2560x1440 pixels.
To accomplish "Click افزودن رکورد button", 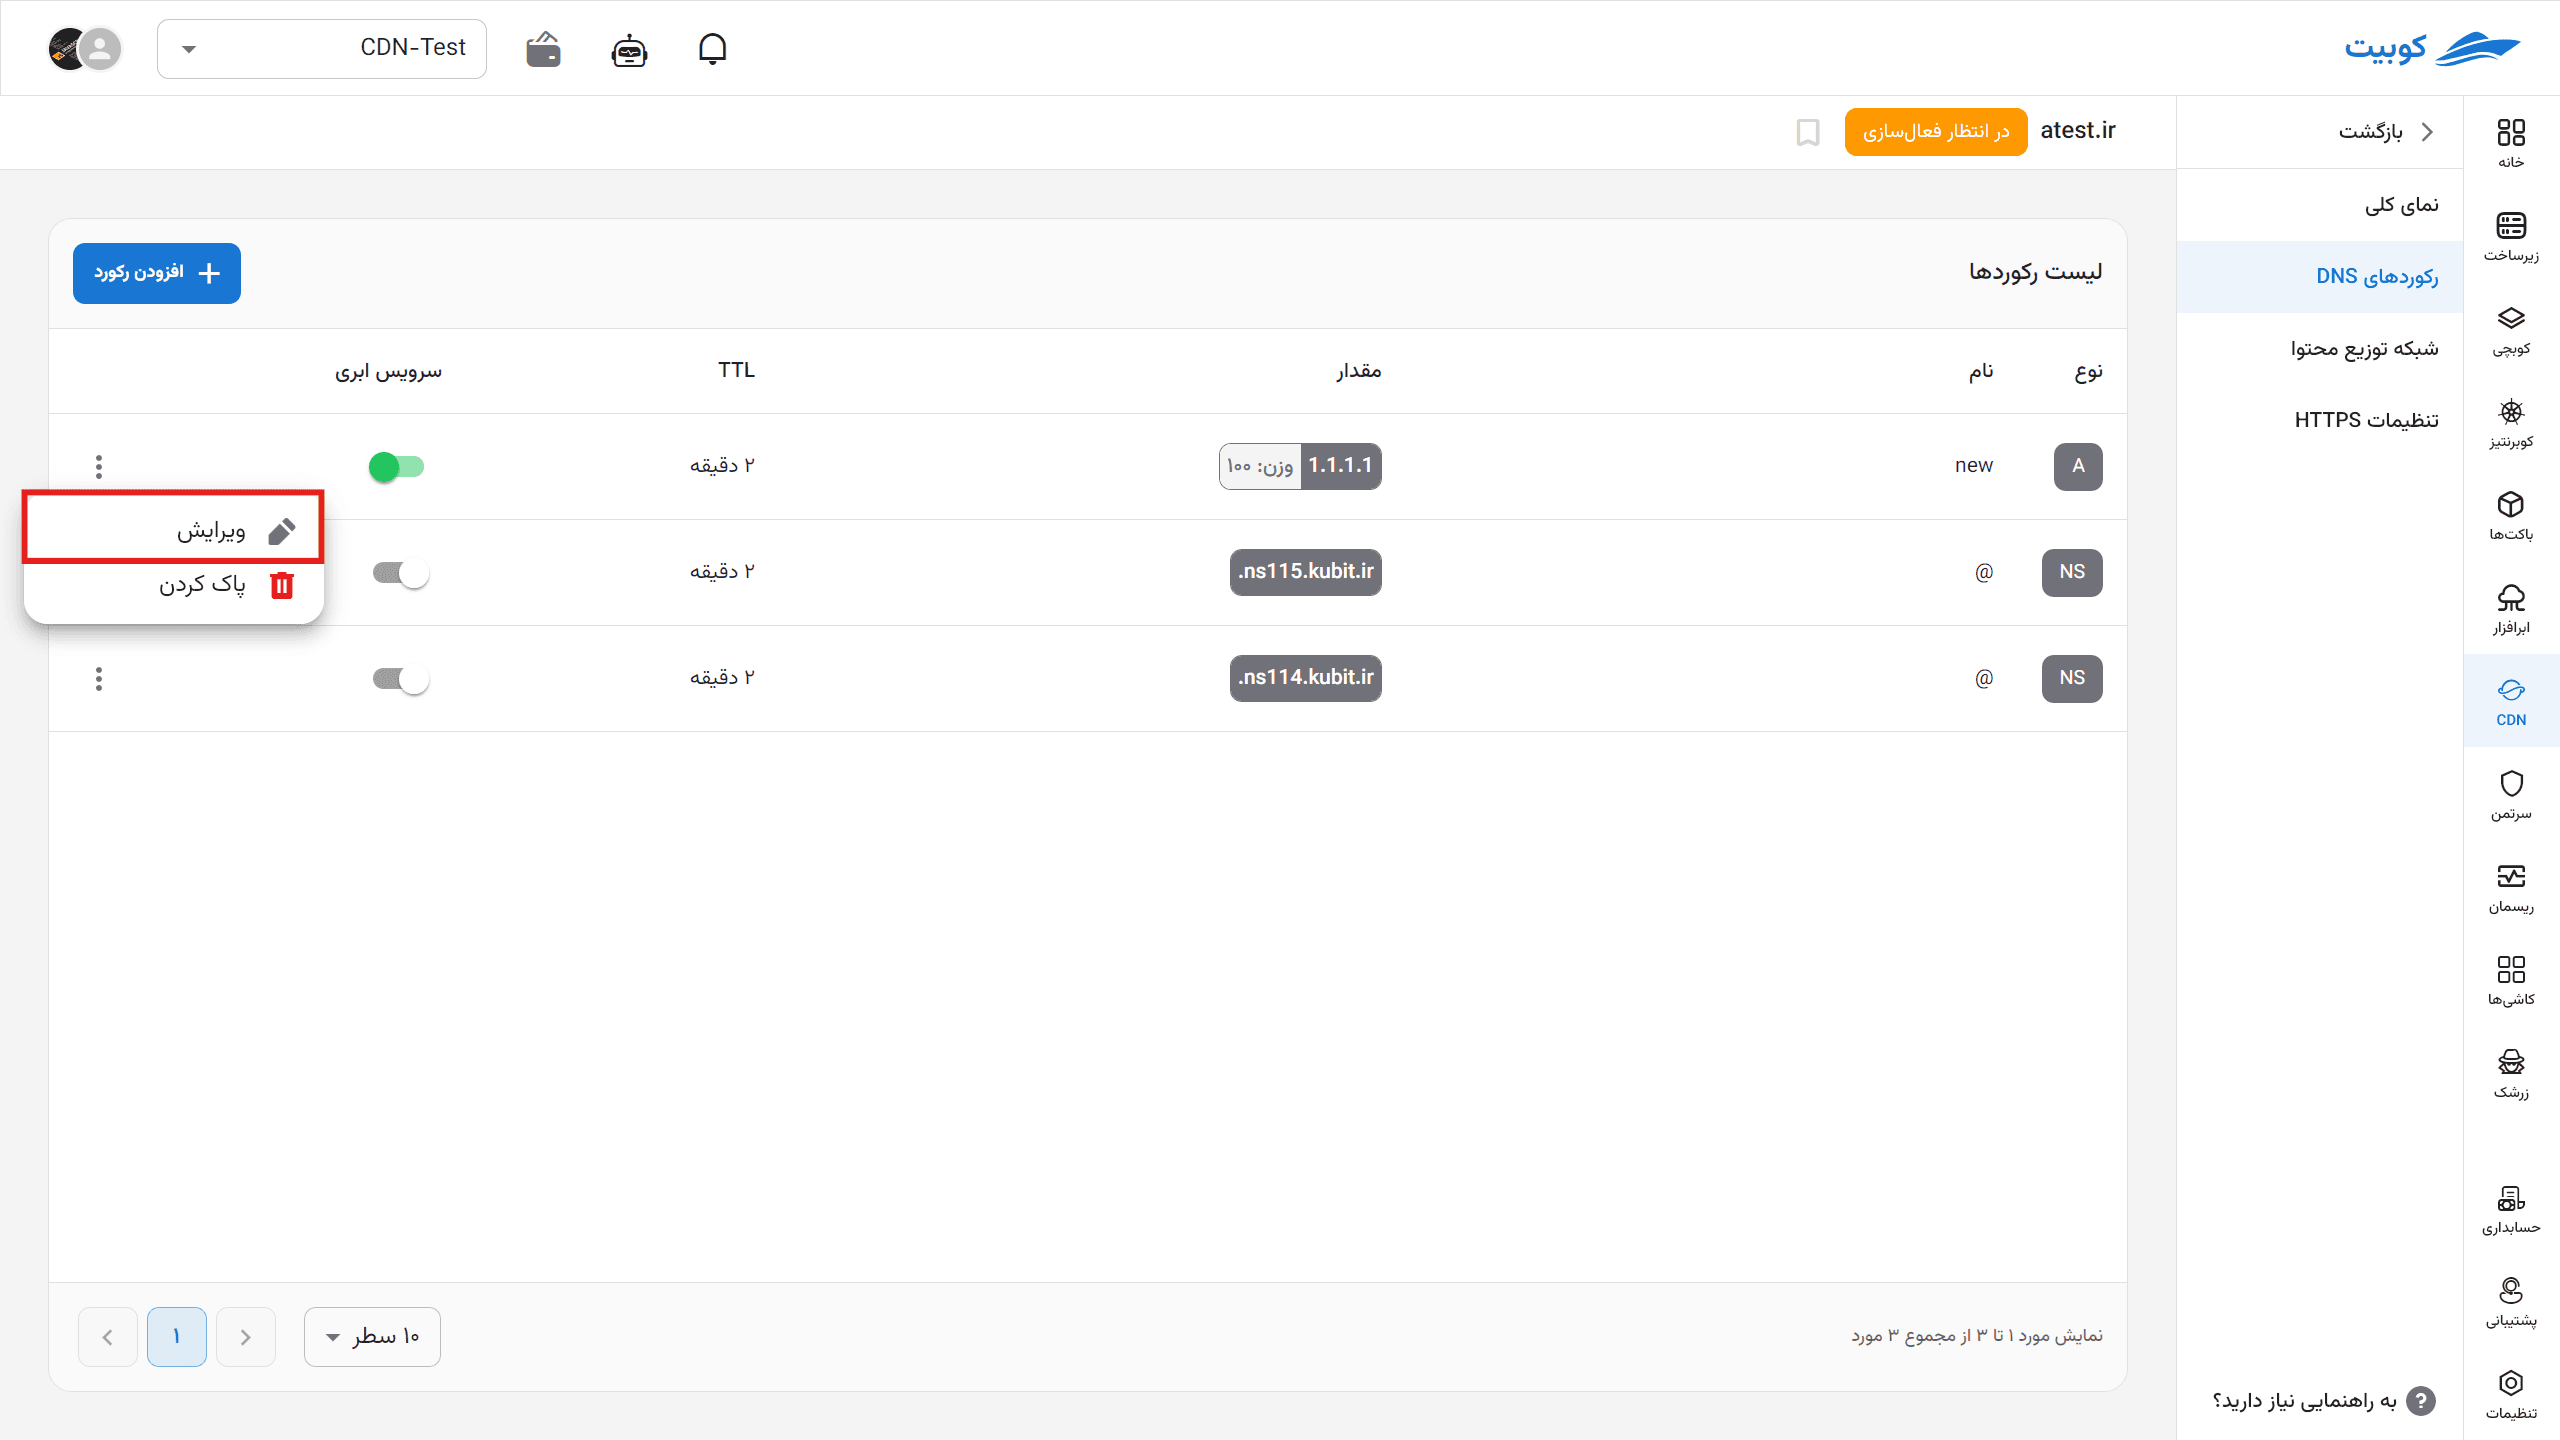I will coord(157,273).
